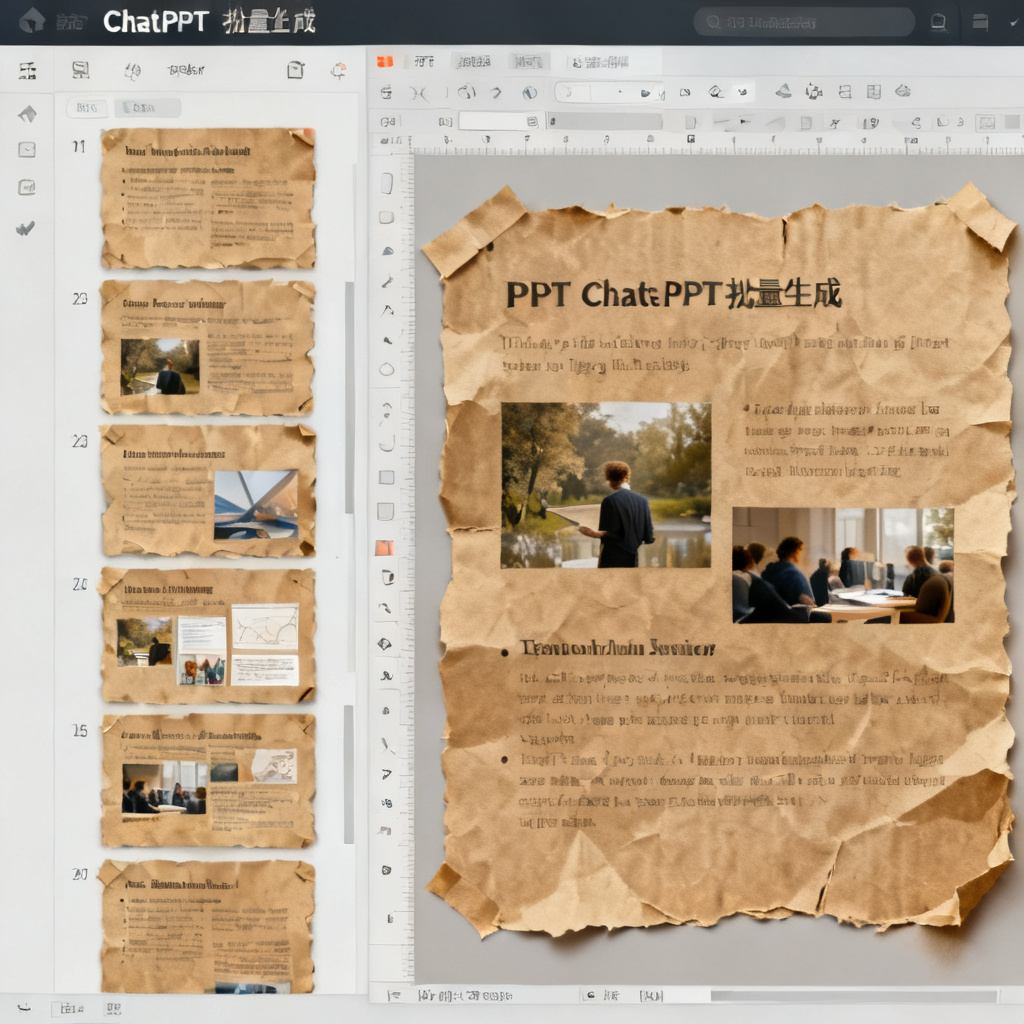
Task: Click the grey text field in the format row
Action: (605, 121)
